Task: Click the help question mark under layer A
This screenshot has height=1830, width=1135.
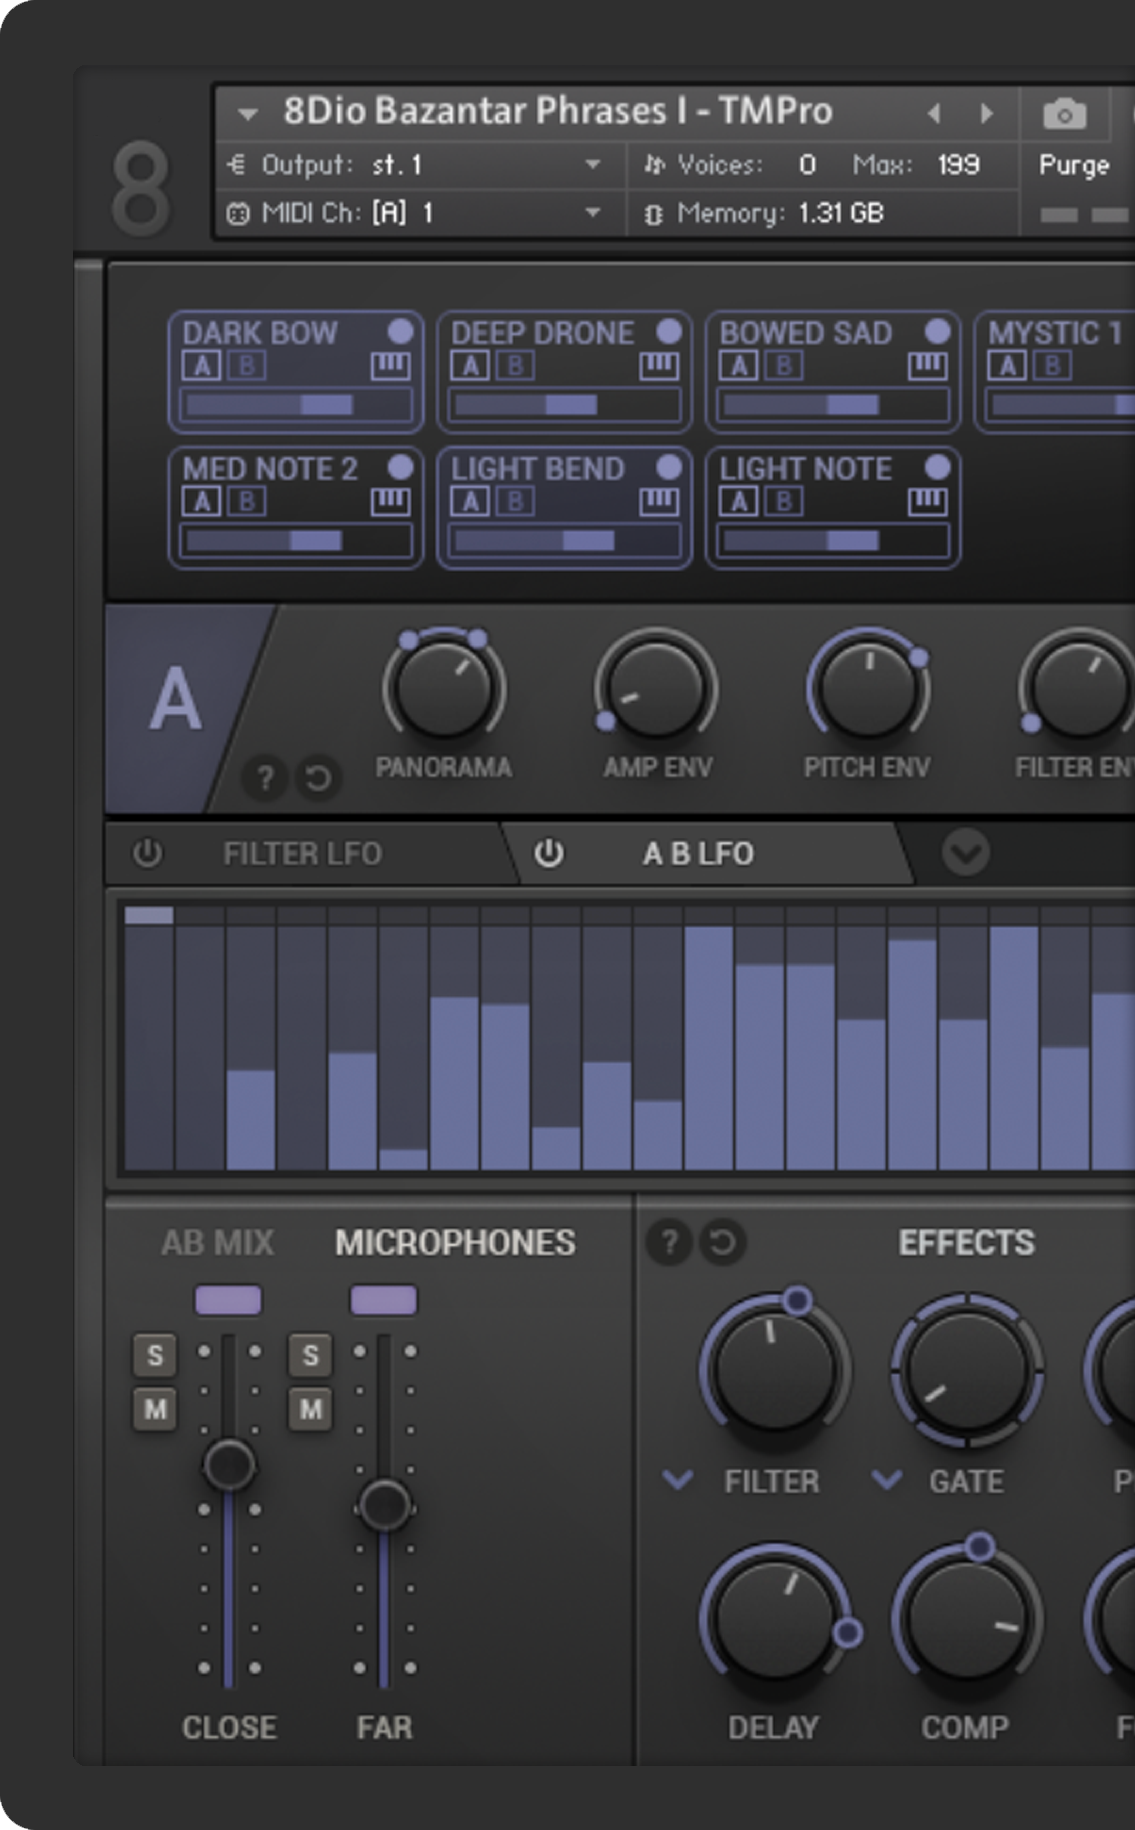Action: (x=265, y=778)
